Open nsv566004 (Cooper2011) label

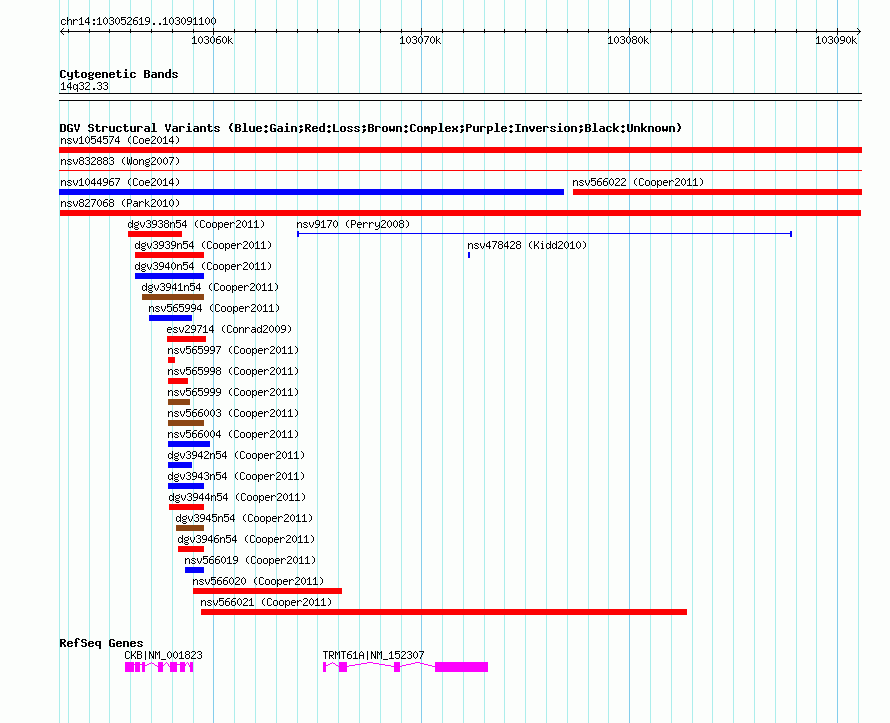[233, 434]
